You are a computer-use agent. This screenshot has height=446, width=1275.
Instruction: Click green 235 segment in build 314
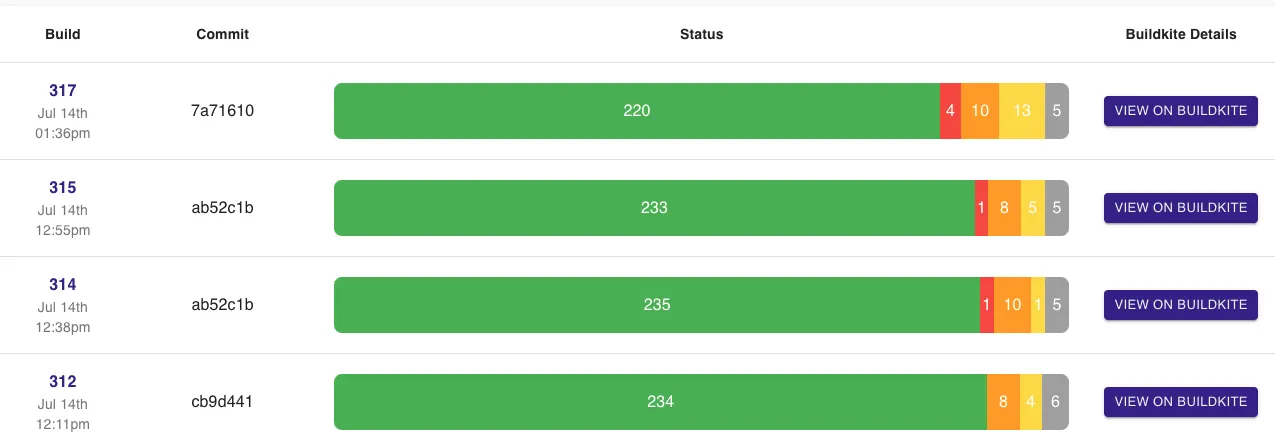tap(656, 305)
